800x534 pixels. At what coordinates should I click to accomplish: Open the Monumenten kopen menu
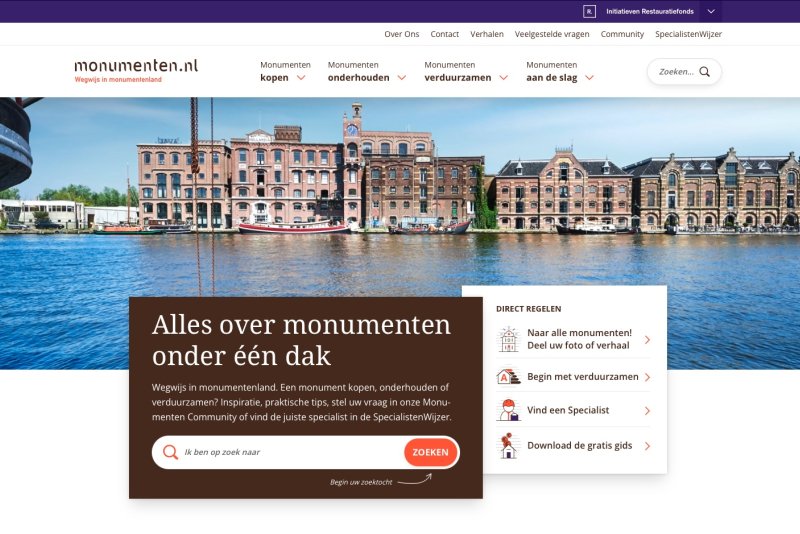coord(285,71)
